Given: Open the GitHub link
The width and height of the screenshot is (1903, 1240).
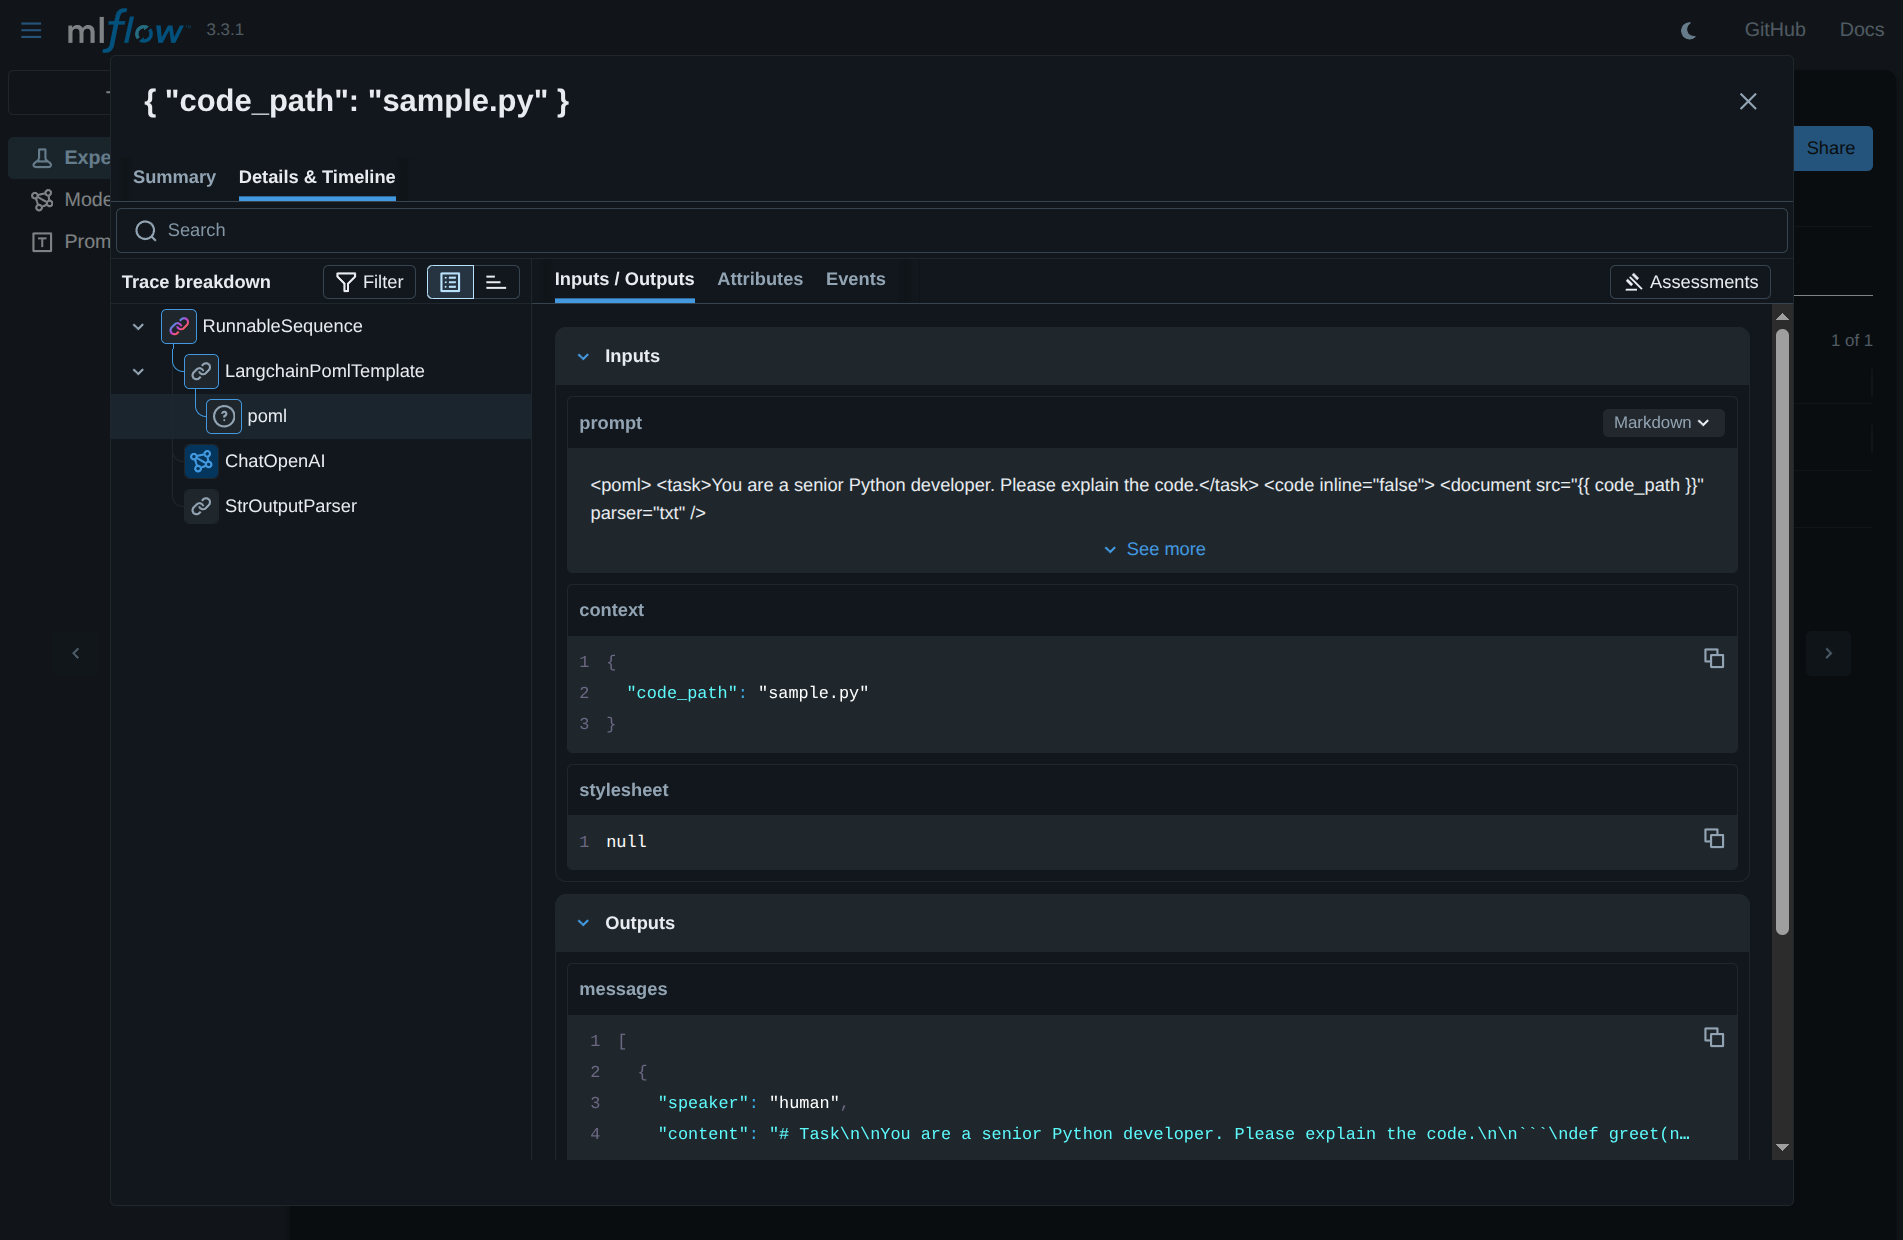Looking at the screenshot, I should [1775, 30].
